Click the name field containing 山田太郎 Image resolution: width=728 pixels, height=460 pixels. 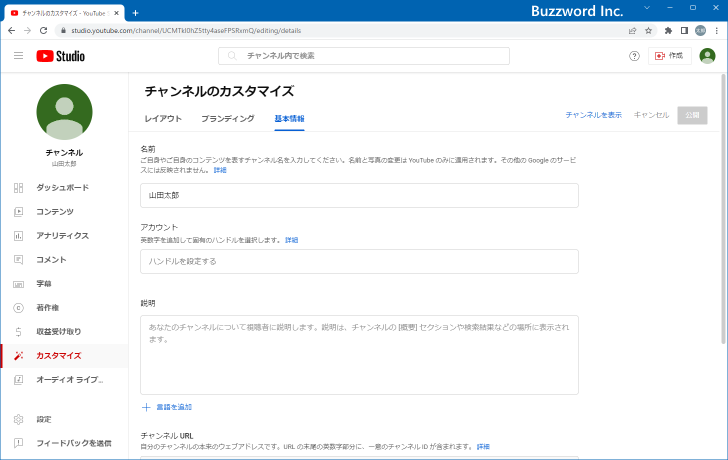pos(359,195)
